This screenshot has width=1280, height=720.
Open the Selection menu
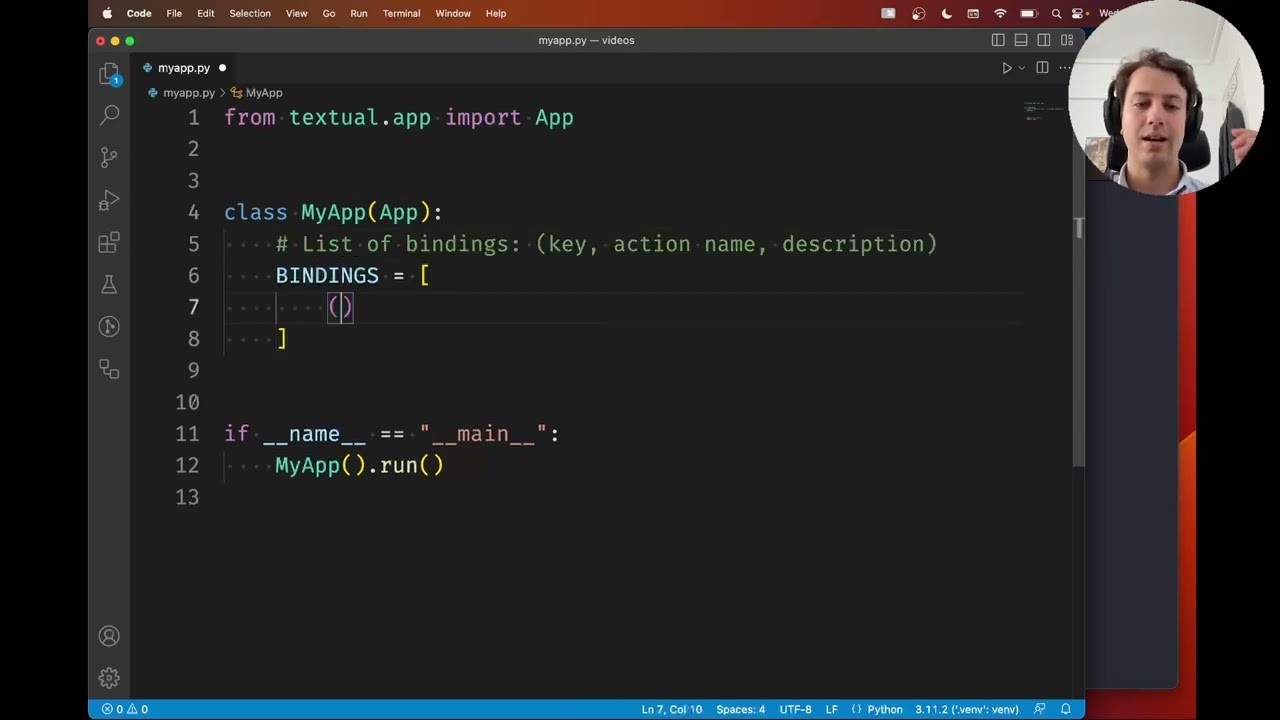click(x=250, y=13)
